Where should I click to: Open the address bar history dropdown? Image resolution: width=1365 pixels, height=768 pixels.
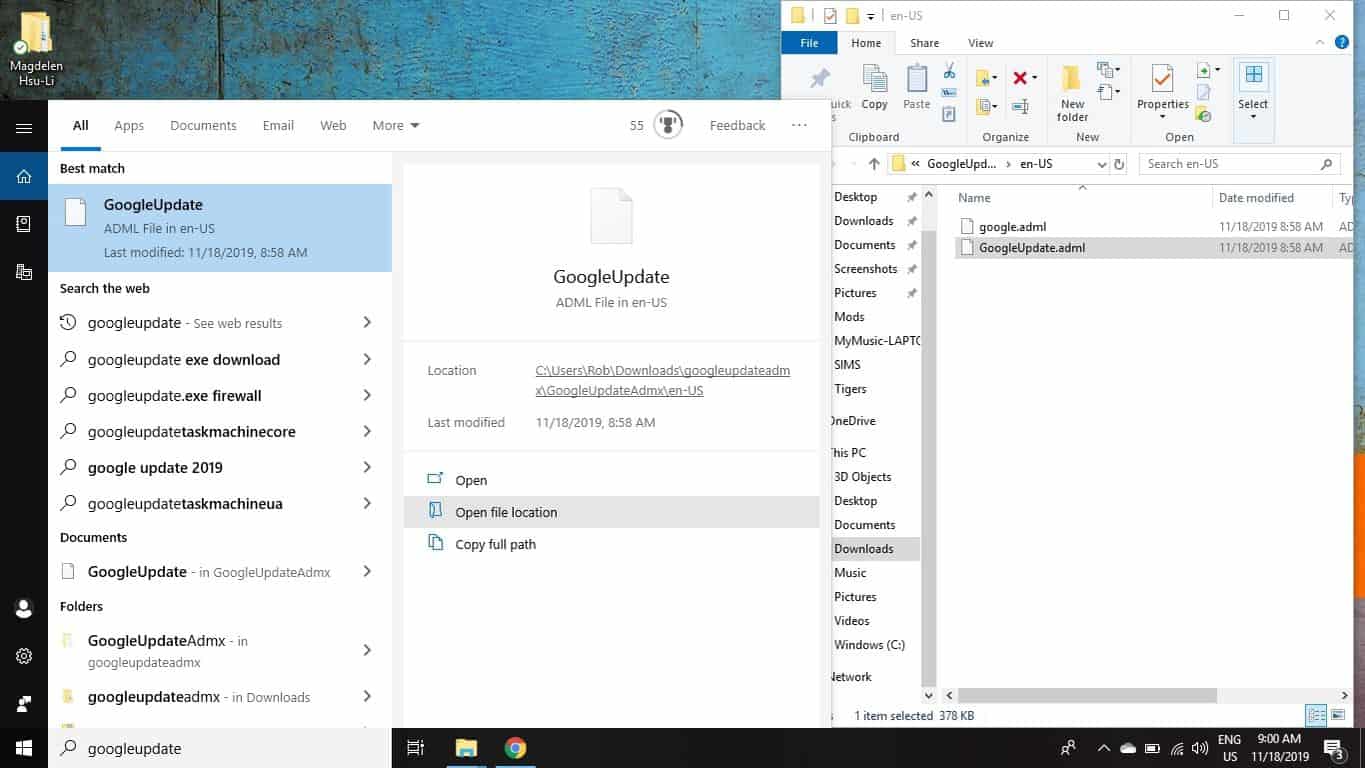point(1102,164)
